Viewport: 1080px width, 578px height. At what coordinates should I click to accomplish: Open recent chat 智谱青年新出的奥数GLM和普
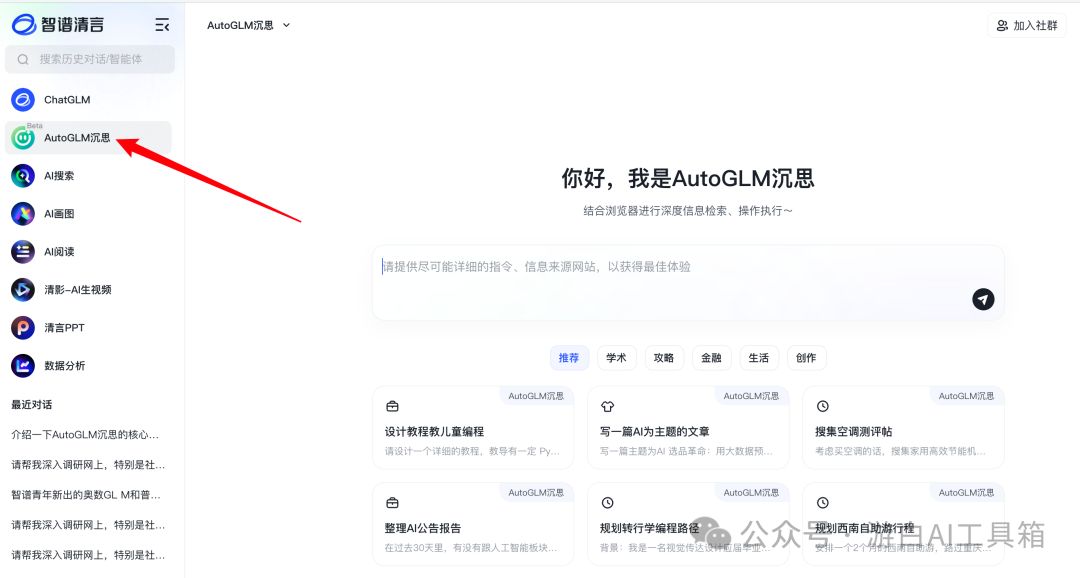pos(86,495)
